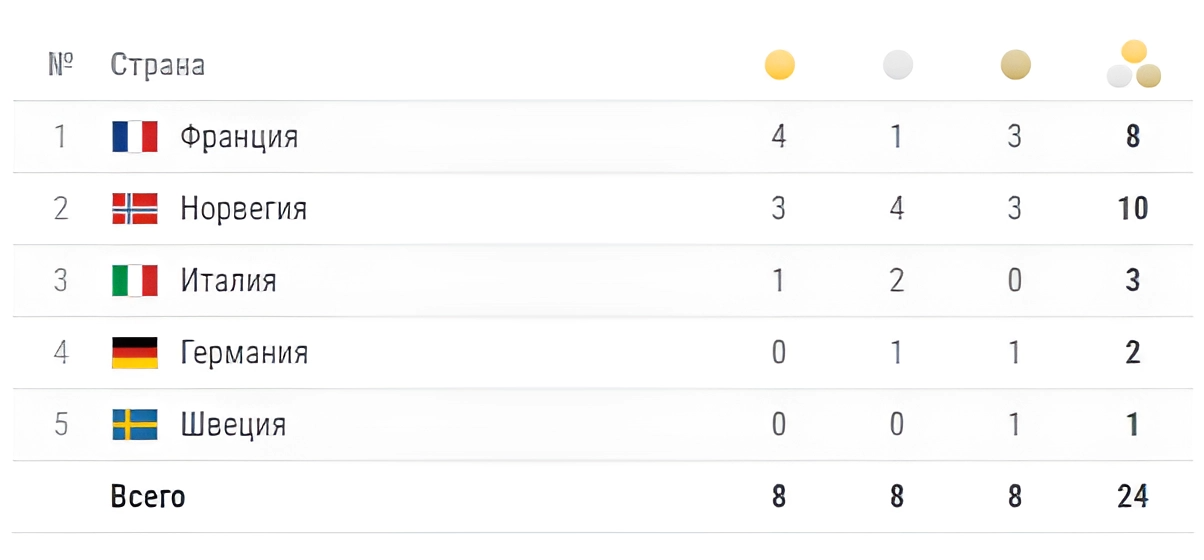
Task: Click the Sweden flag icon
Action: point(135,424)
